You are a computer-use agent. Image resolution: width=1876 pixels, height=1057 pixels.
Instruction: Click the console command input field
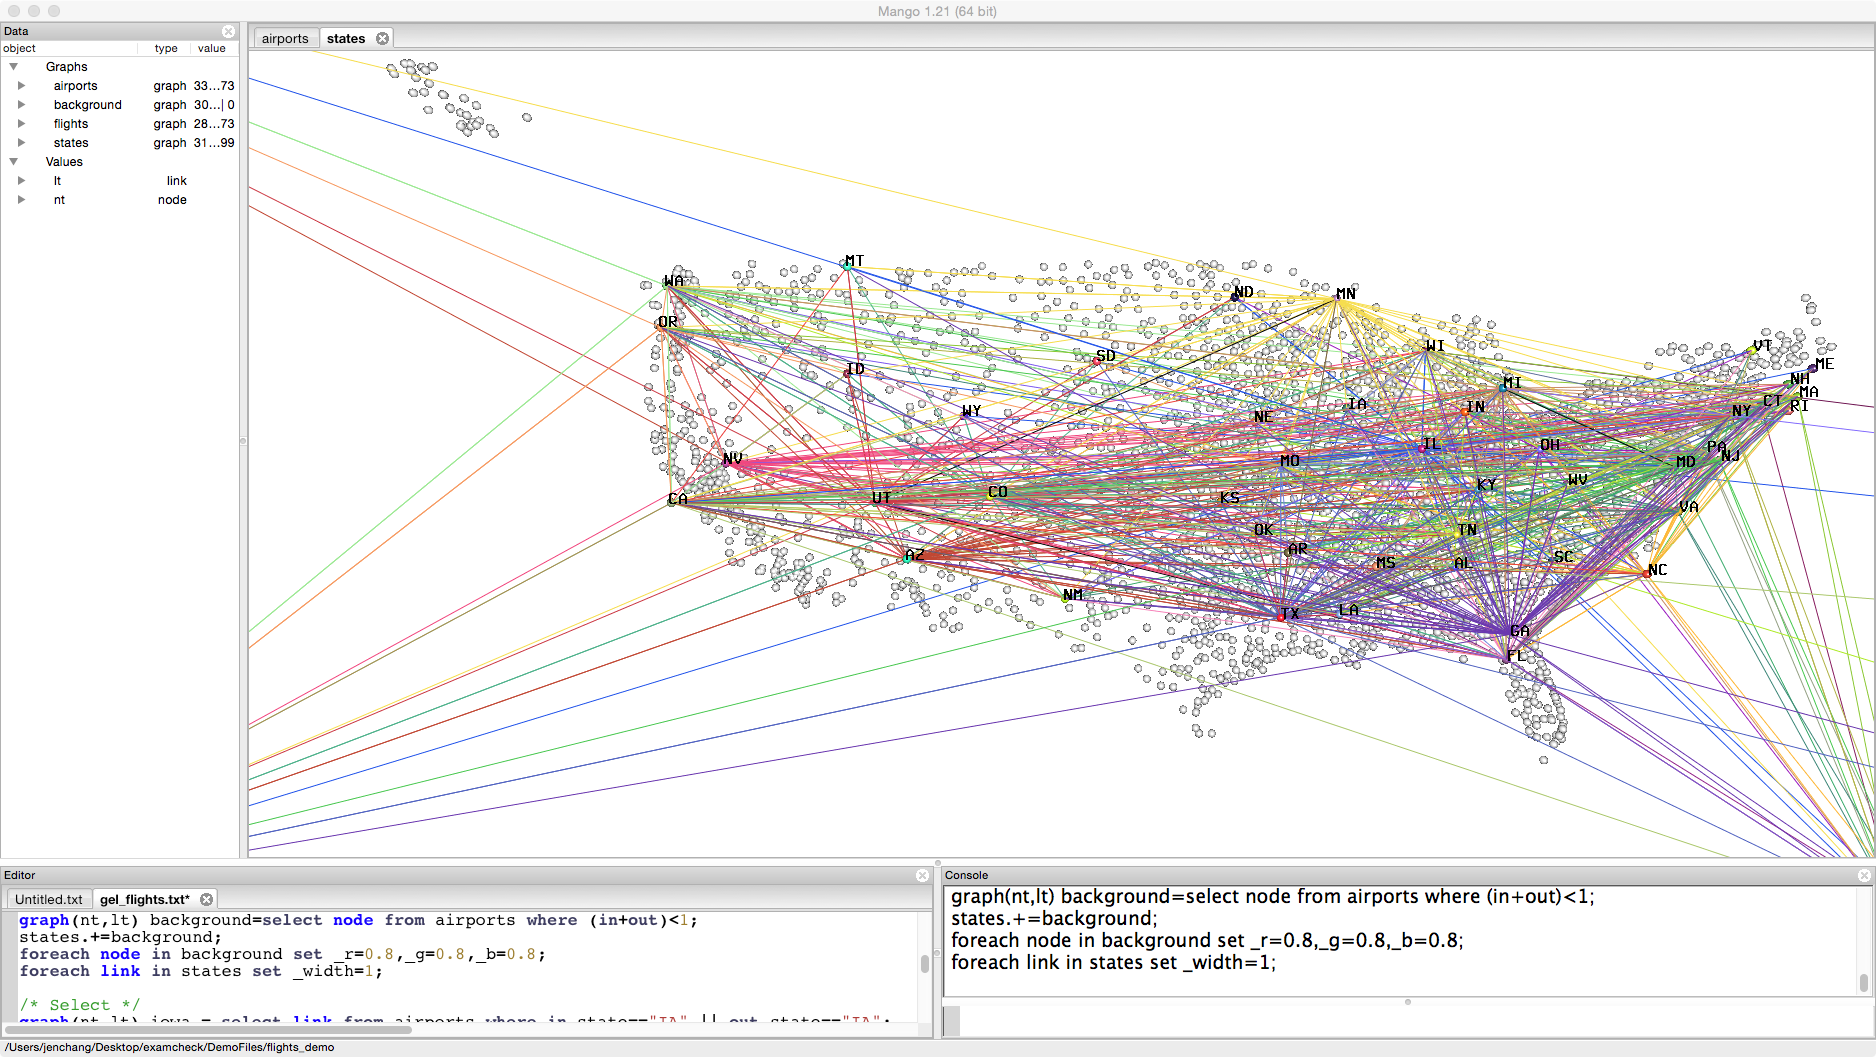[x=1400, y=1021]
